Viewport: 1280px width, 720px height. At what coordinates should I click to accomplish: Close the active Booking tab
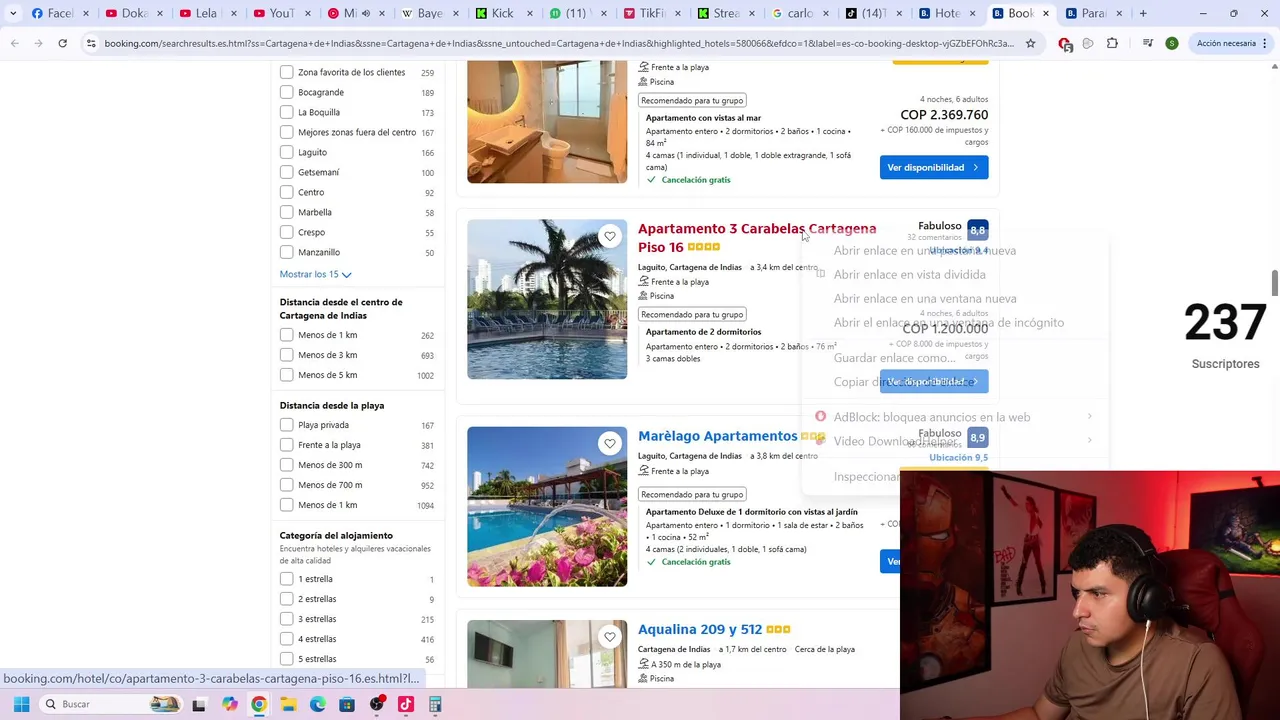(1046, 13)
